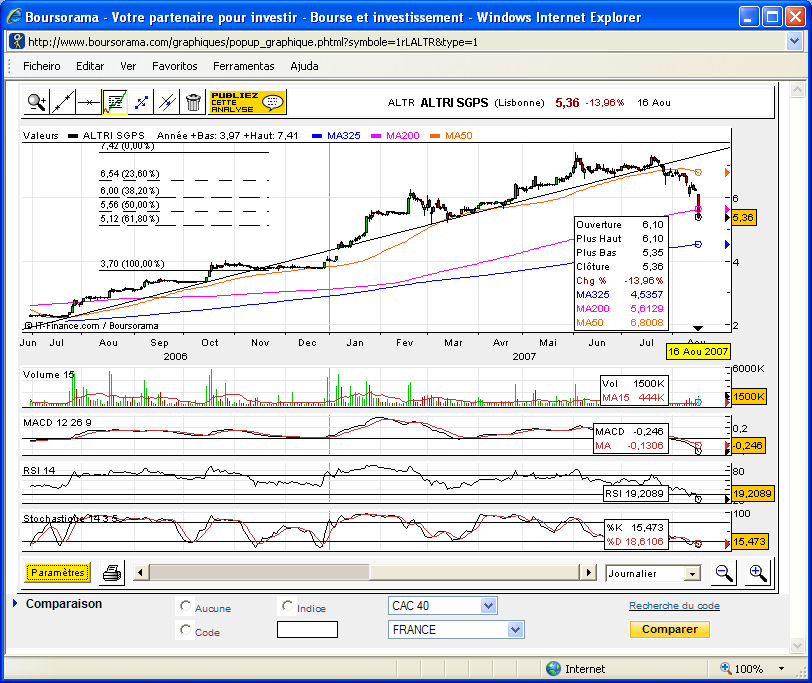Screen dimensions: 812x683
Task: Click the page icon in address bar
Action: (17, 41)
